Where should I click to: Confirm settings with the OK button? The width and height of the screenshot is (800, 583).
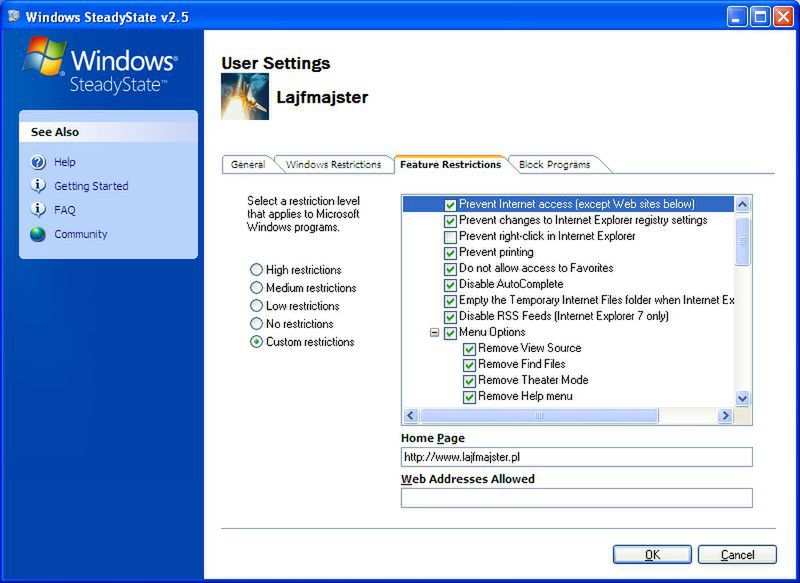click(652, 554)
